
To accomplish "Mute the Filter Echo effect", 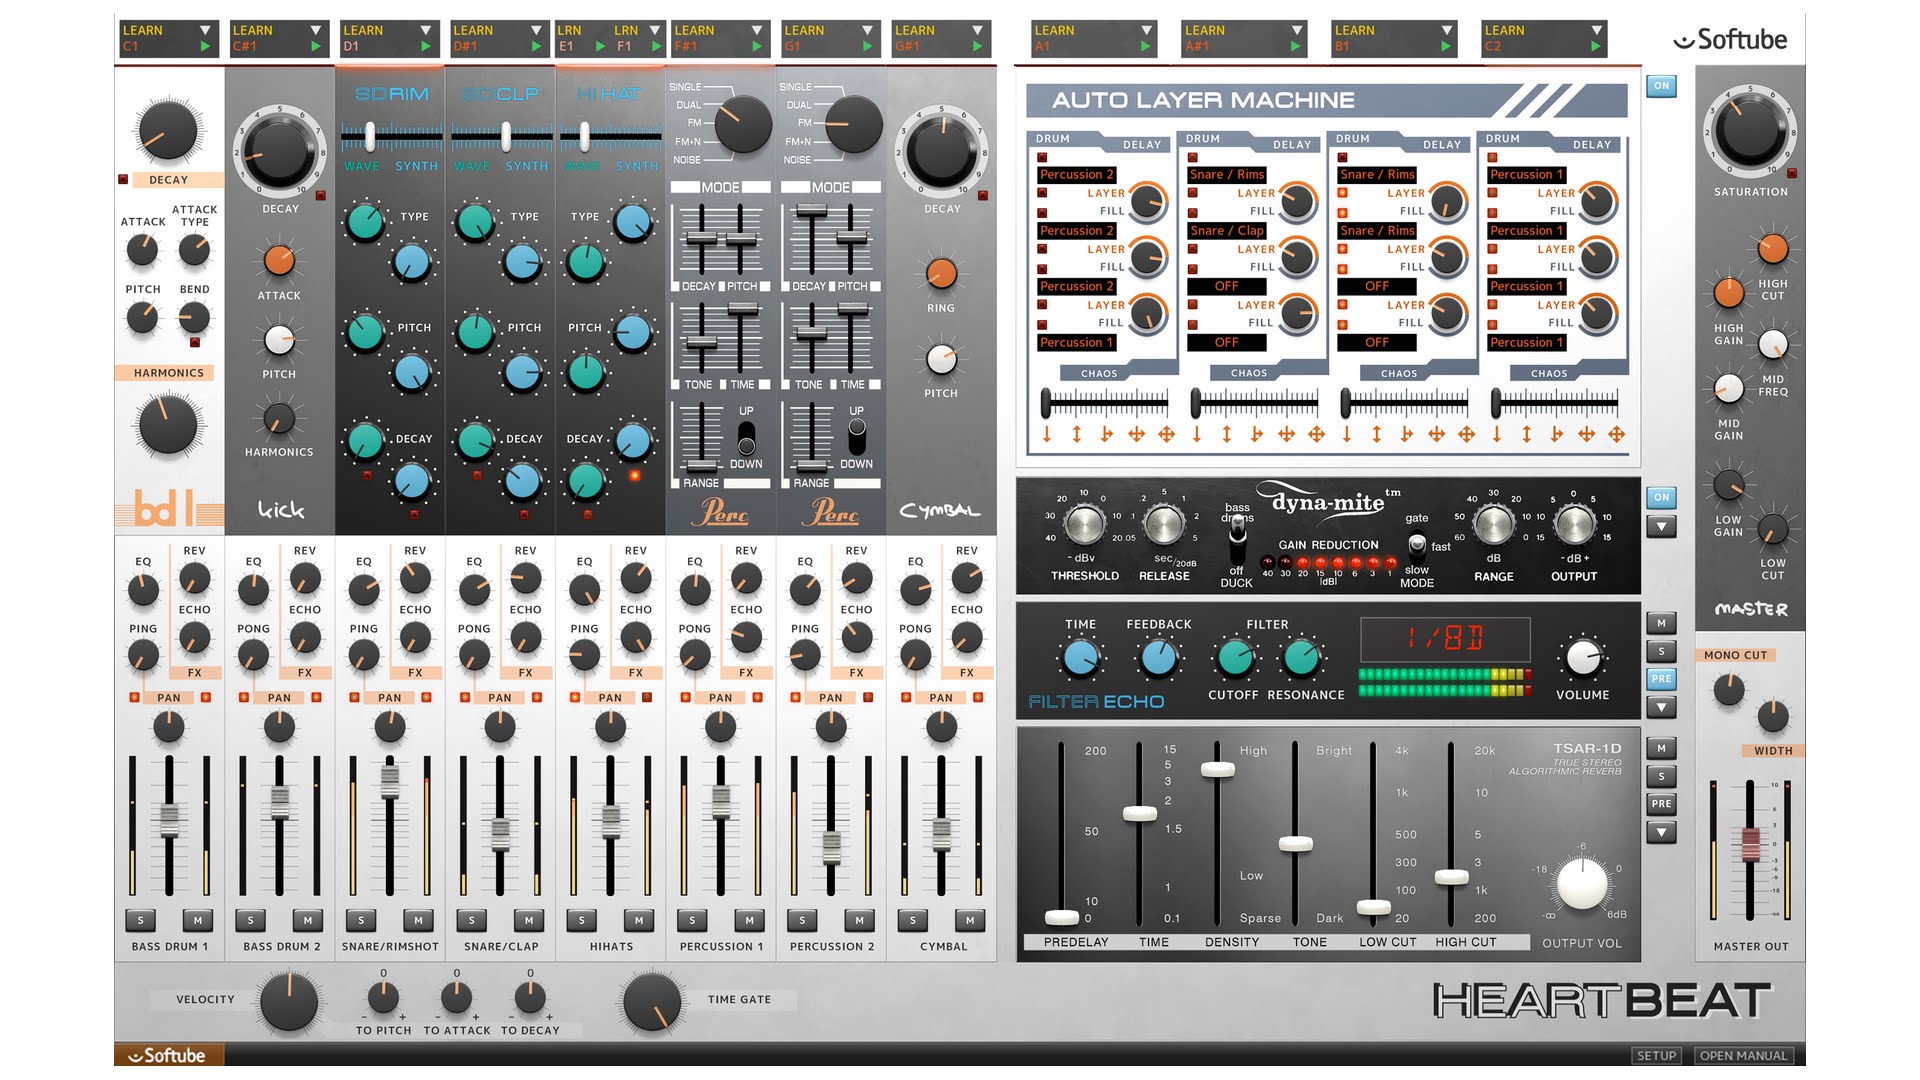I will pyautogui.click(x=1661, y=624).
